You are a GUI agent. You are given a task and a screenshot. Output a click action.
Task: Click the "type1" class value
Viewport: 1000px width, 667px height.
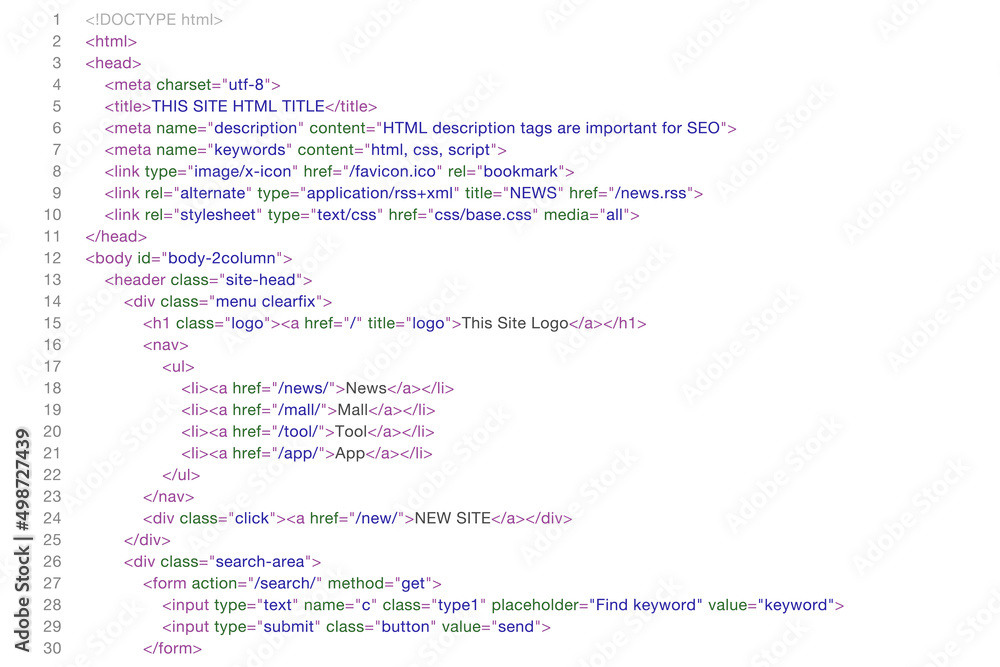click(x=459, y=605)
